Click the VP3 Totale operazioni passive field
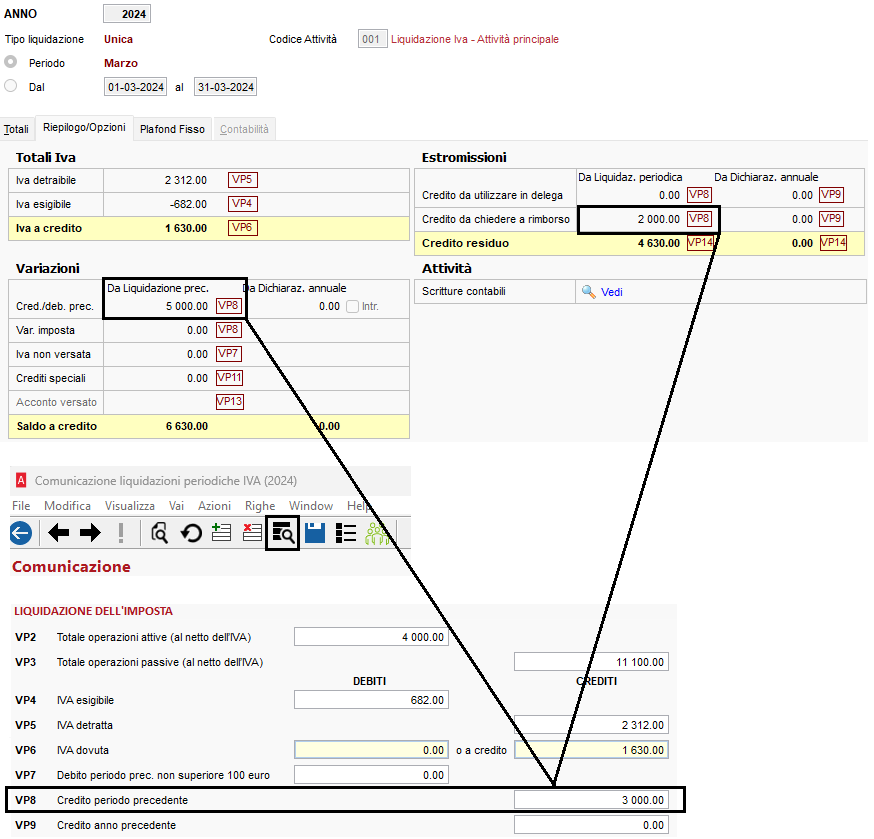874x839 pixels. pos(591,662)
